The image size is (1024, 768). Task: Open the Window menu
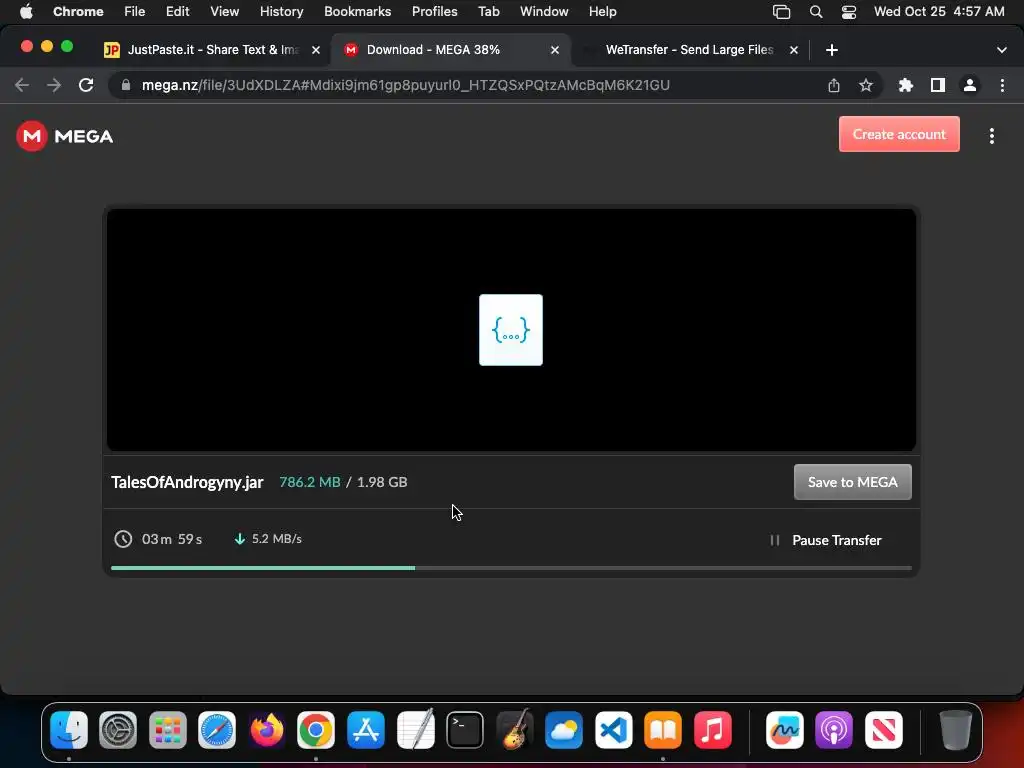[544, 11]
